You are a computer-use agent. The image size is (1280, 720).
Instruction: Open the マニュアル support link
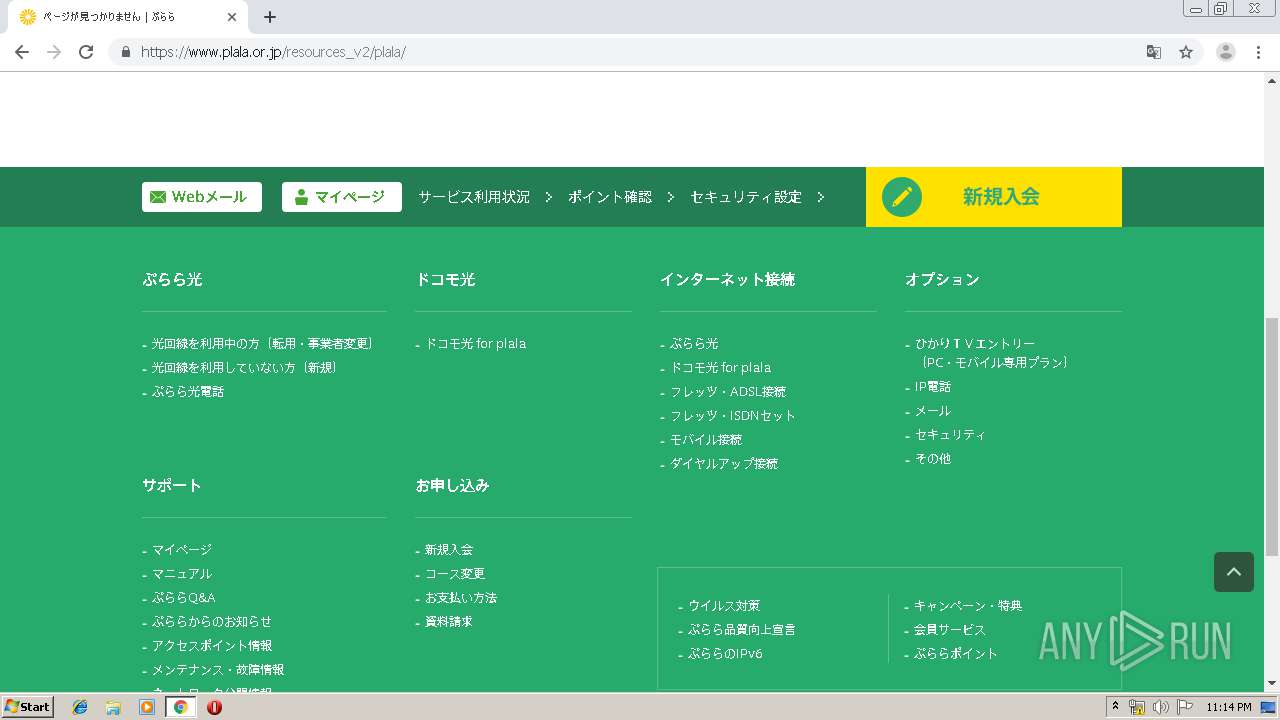pyautogui.click(x=182, y=573)
